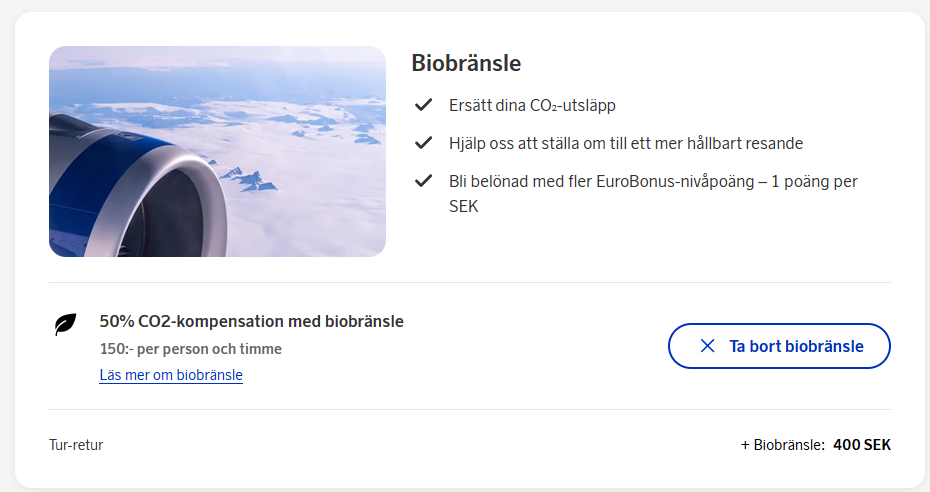The height and width of the screenshot is (492, 930).
Task: Click the checkmark beside "Bli belönad med fler"
Action: 423,181
